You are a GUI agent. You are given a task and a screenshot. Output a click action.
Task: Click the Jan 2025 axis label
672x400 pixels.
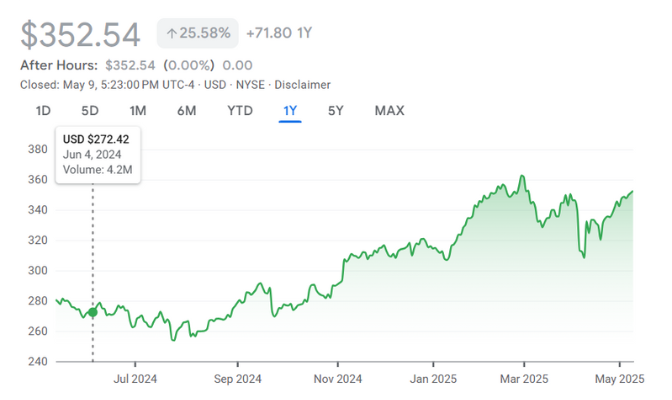pos(433,379)
